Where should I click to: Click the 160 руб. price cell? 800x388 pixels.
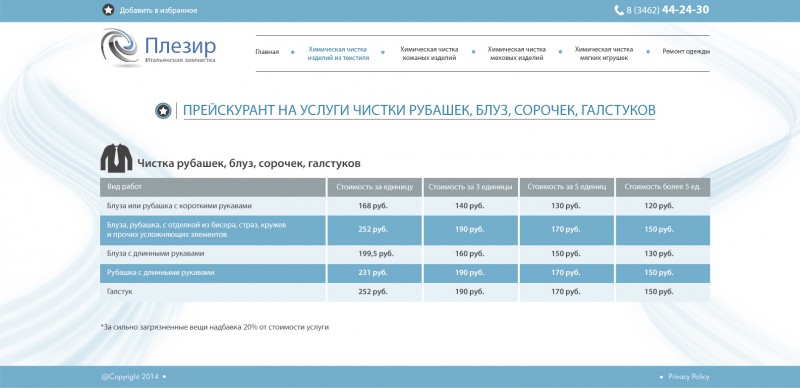click(470, 254)
